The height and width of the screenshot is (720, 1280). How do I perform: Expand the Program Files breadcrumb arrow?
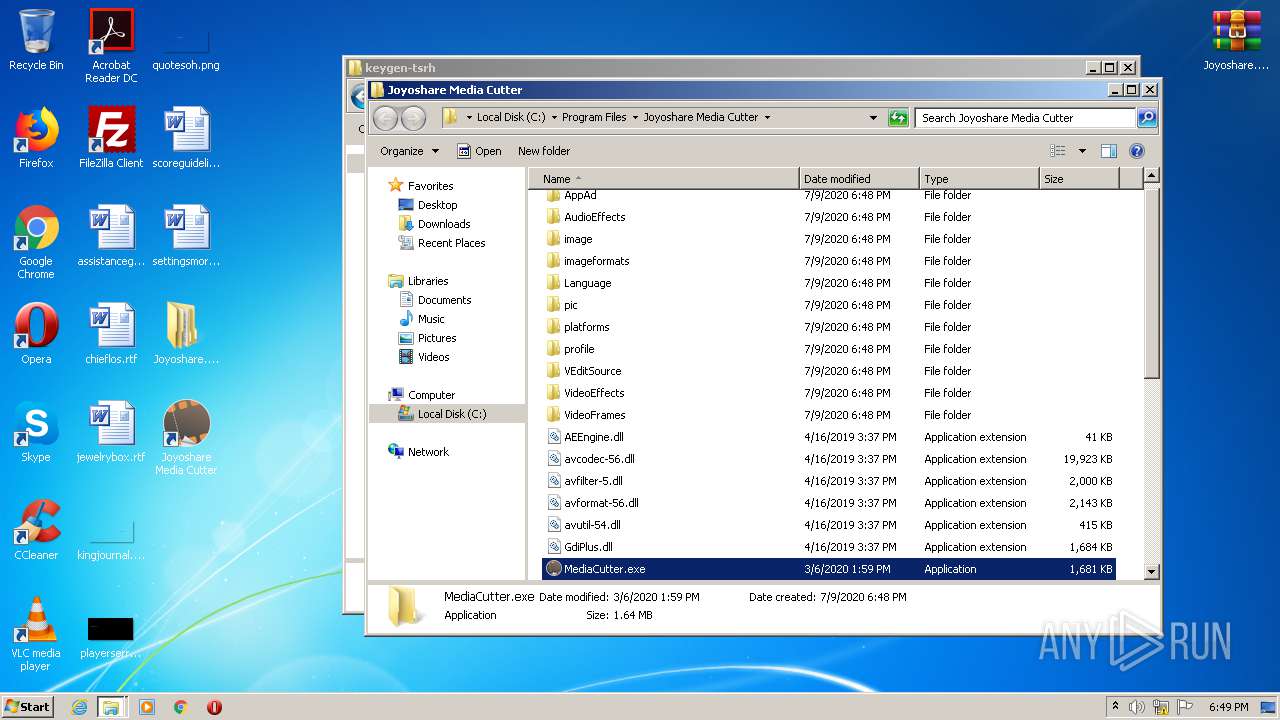coord(635,117)
